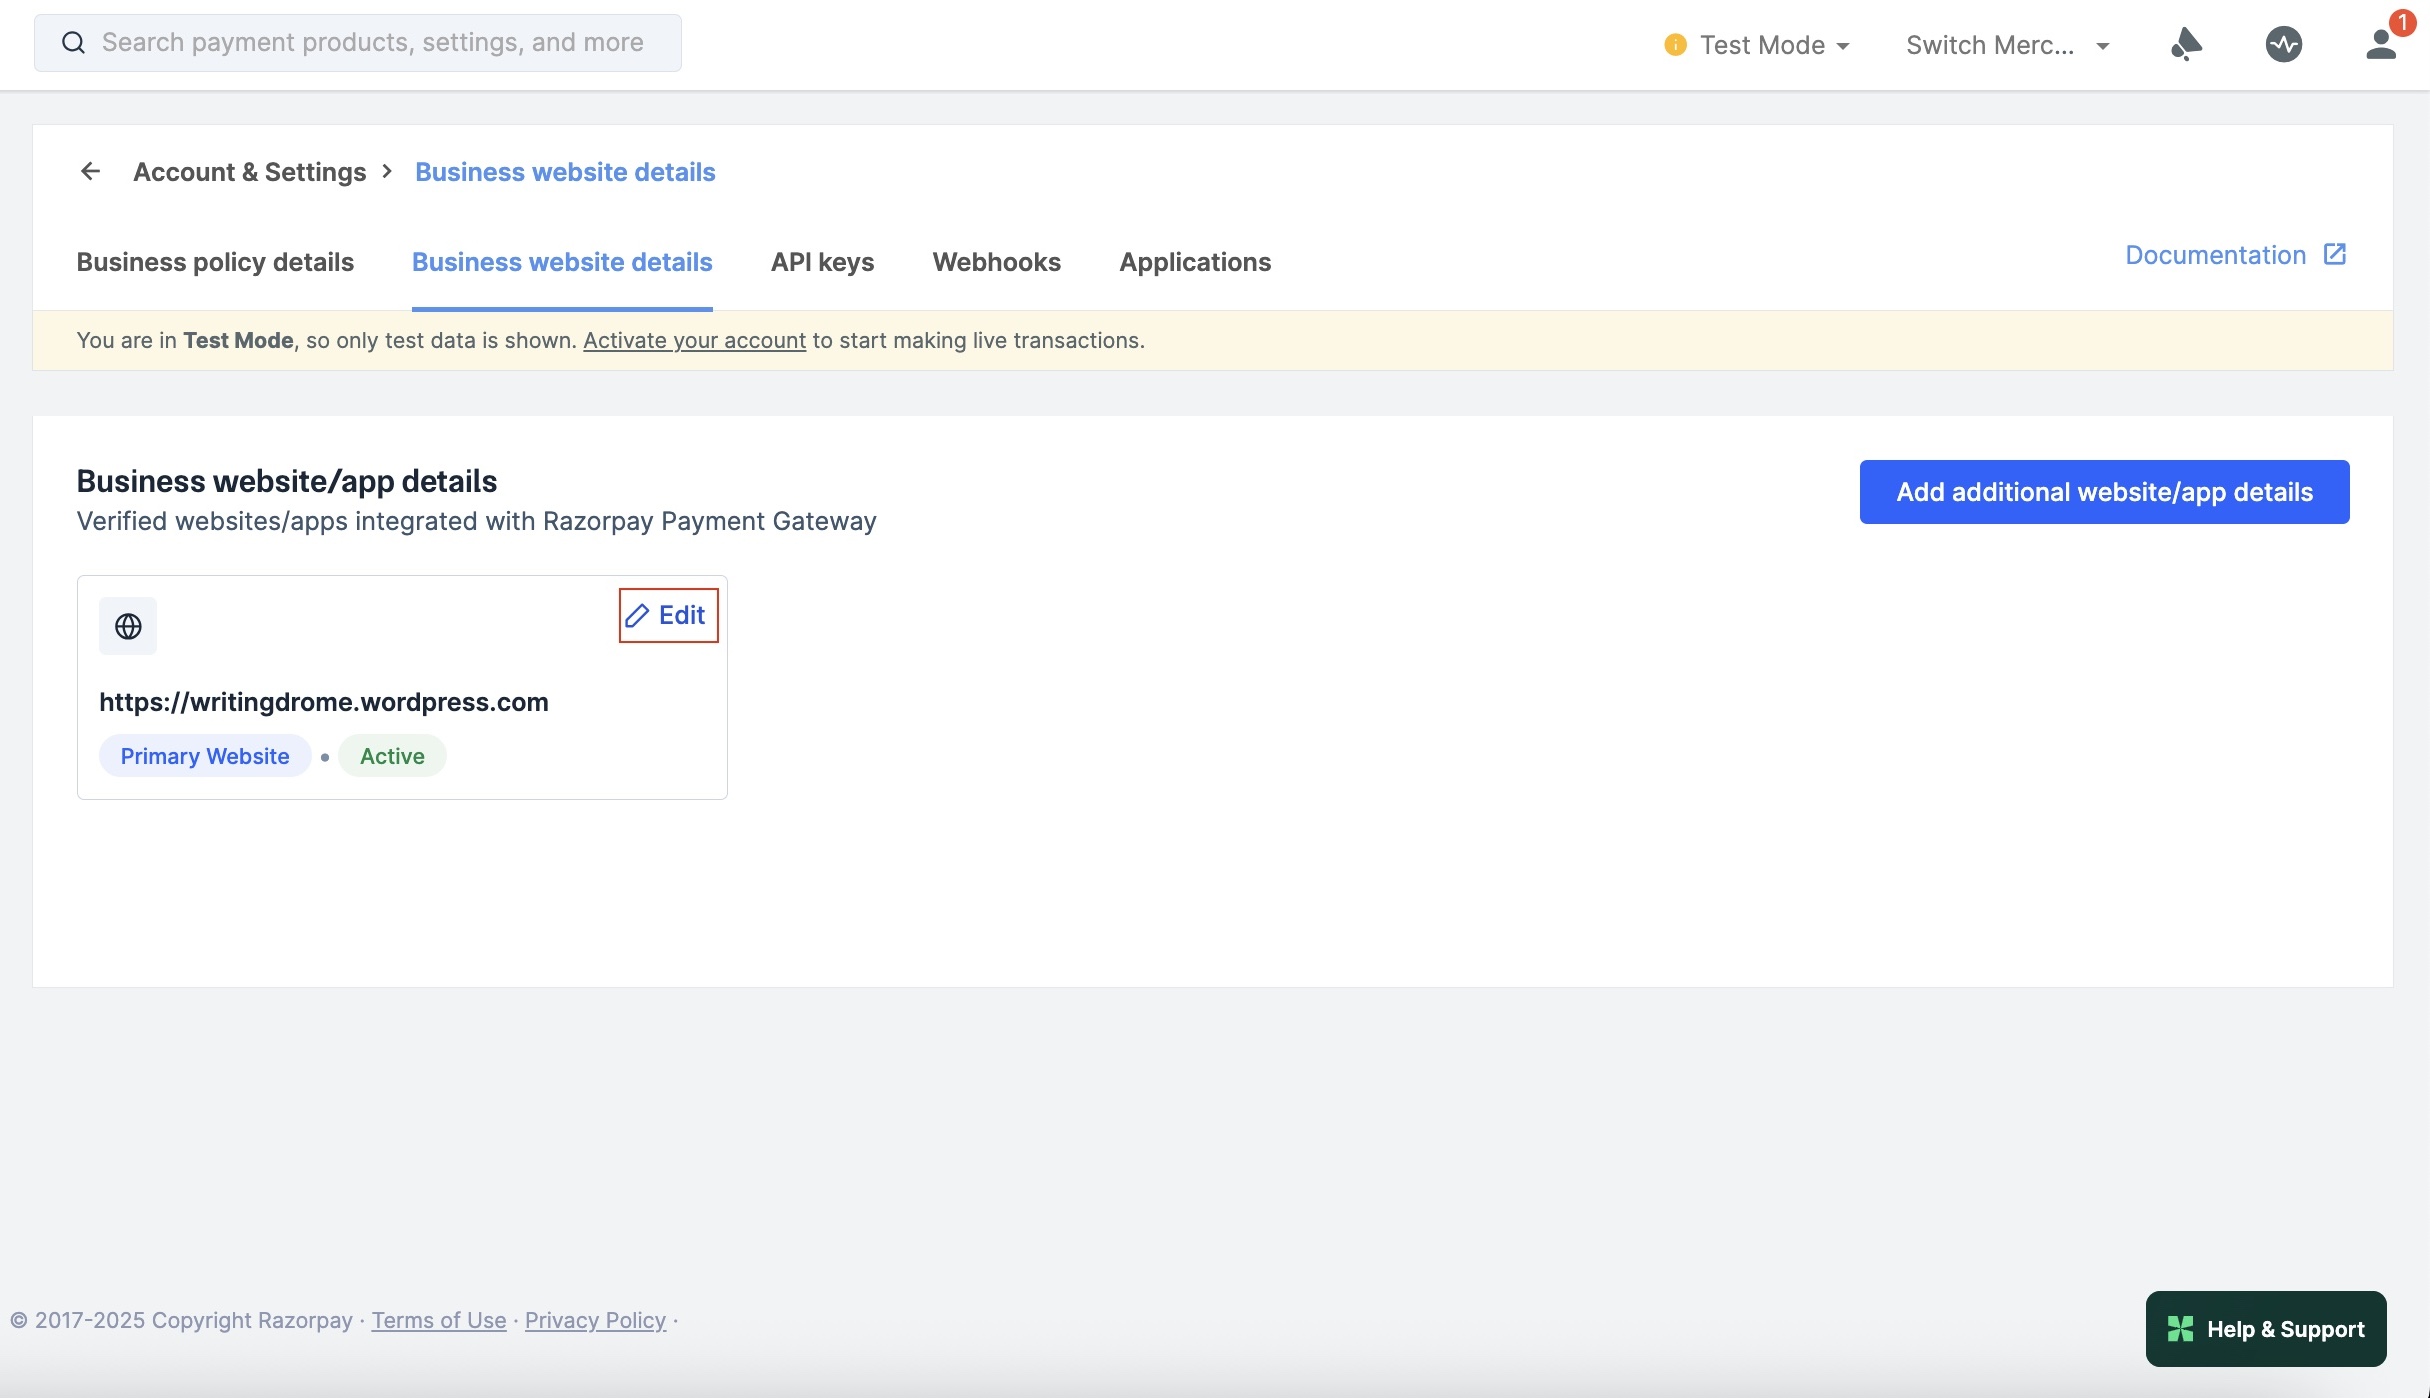
Task: Click the back arrow in breadcrumb
Action: [90, 171]
